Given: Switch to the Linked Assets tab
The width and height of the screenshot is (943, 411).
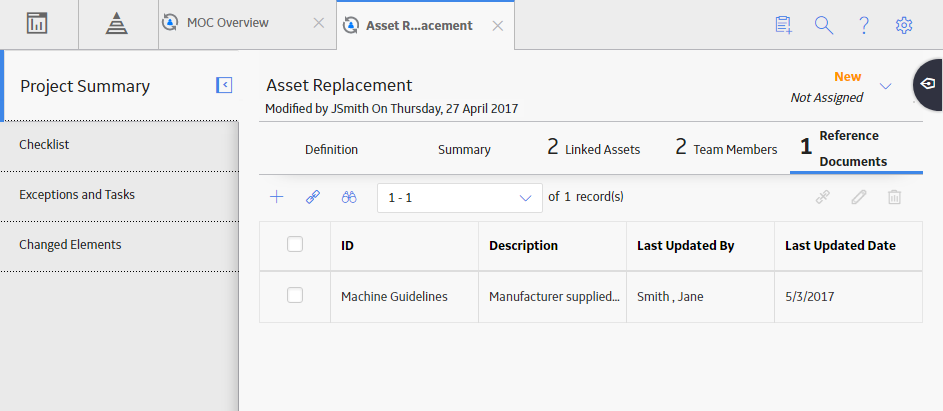Looking at the screenshot, I should coord(594,148).
